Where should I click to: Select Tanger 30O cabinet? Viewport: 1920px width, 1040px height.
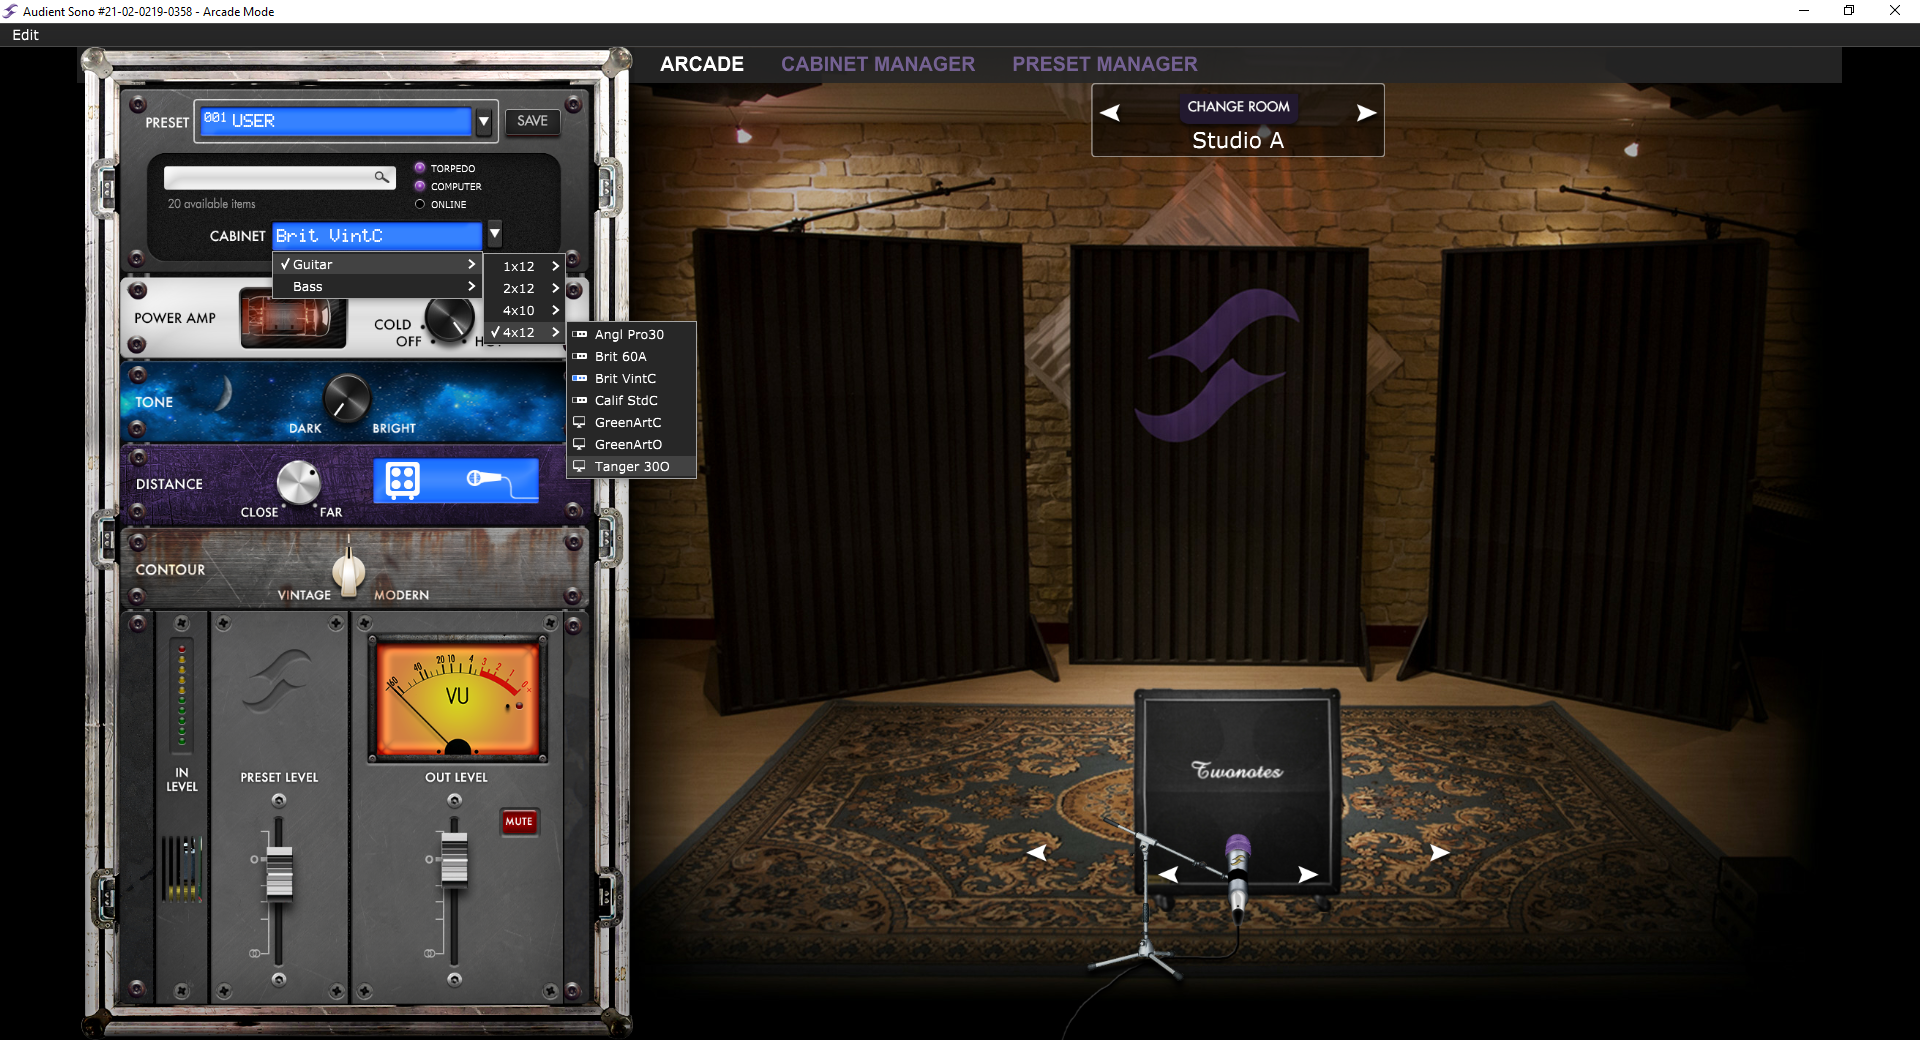pos(632,466)
